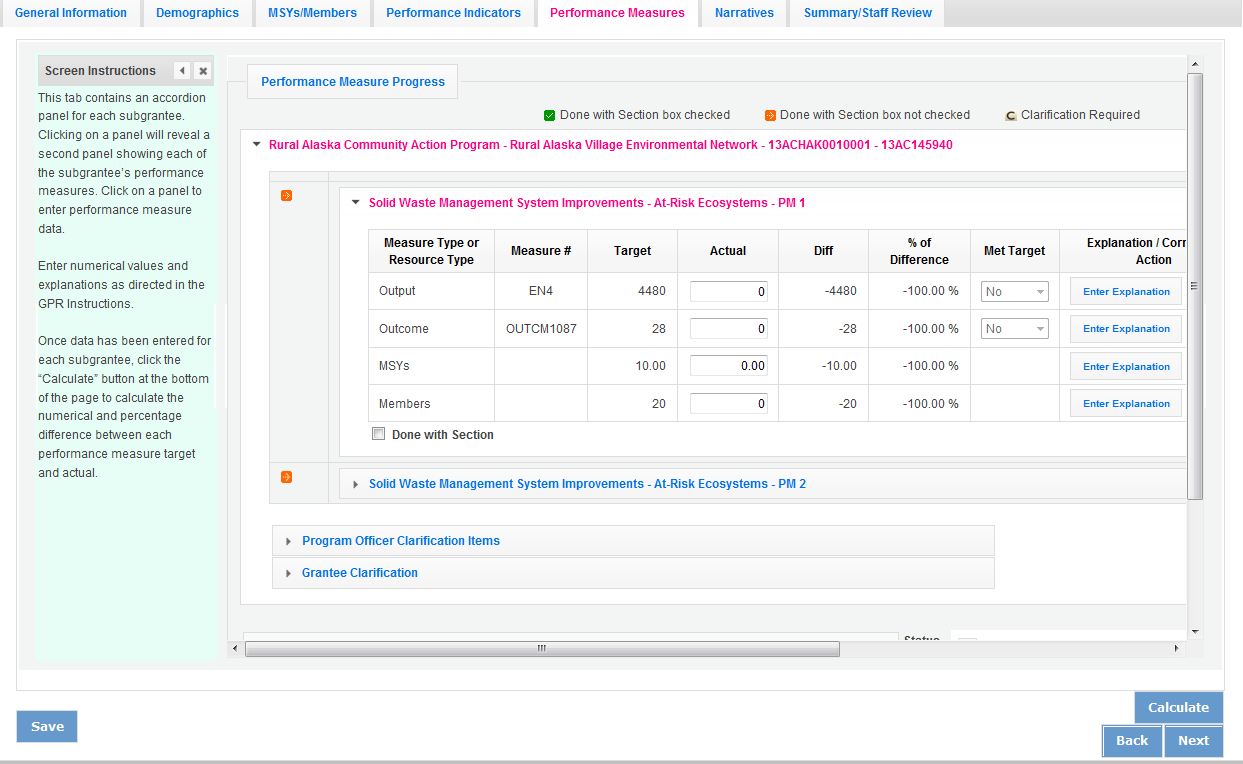The height and width of the screenshot is (764, 1243).
Task: Click Enter Explanation for MSYs row
Action: click(1125, 367)
